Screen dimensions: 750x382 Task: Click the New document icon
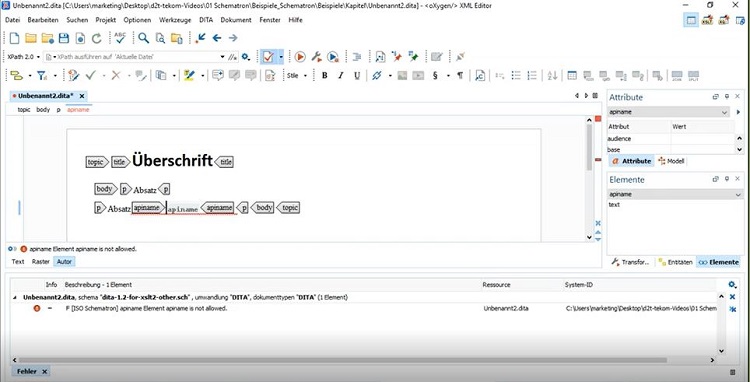coord(14,38)
